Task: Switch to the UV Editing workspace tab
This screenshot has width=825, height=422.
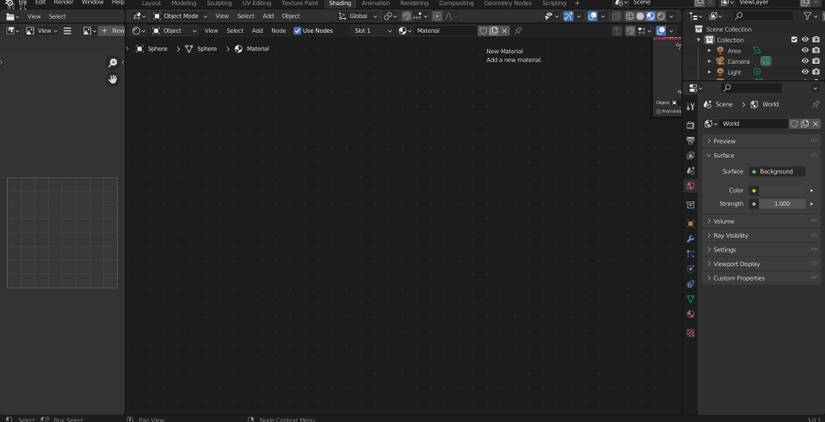Action: tap(256, 3)
